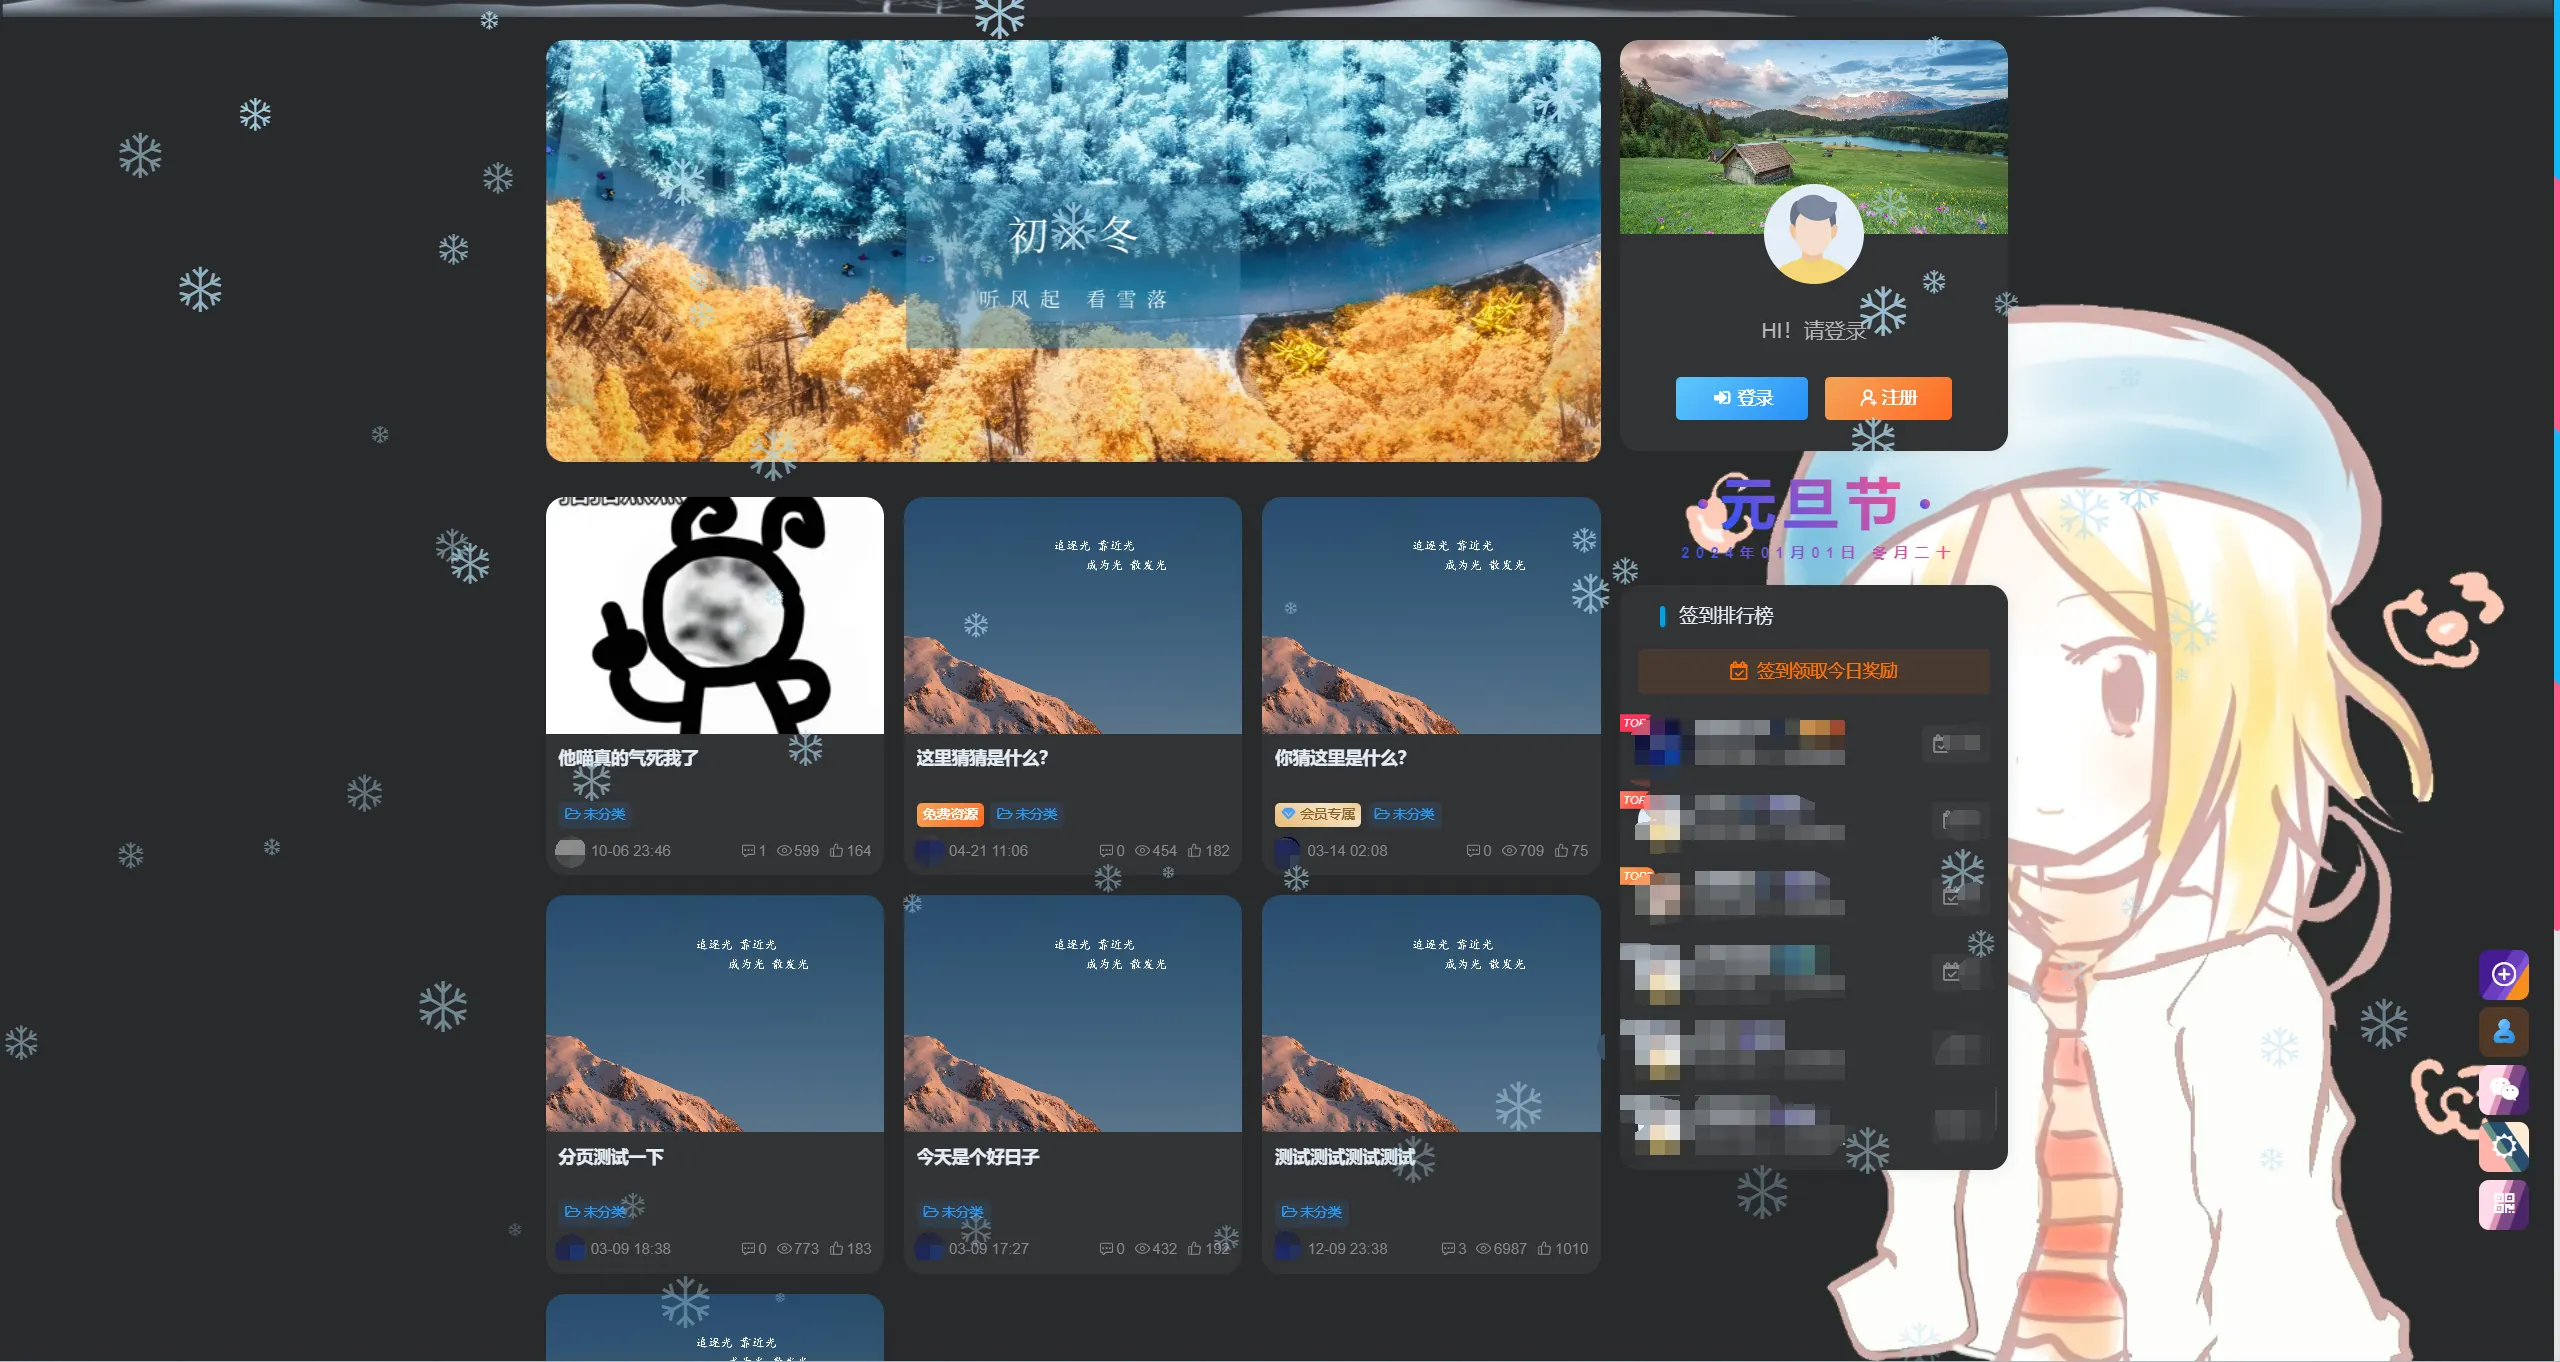This screenshot has height=1362, width=2560.
Task: Click view count 773 on 分页测试一下 card
Action: 798,1249
